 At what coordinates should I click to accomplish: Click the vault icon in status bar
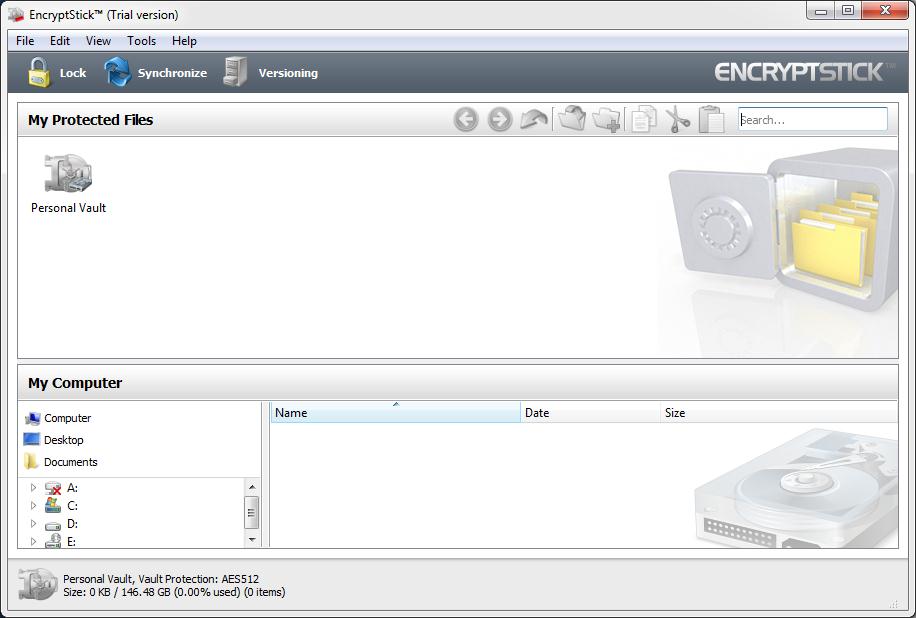(x=37, y=585)
